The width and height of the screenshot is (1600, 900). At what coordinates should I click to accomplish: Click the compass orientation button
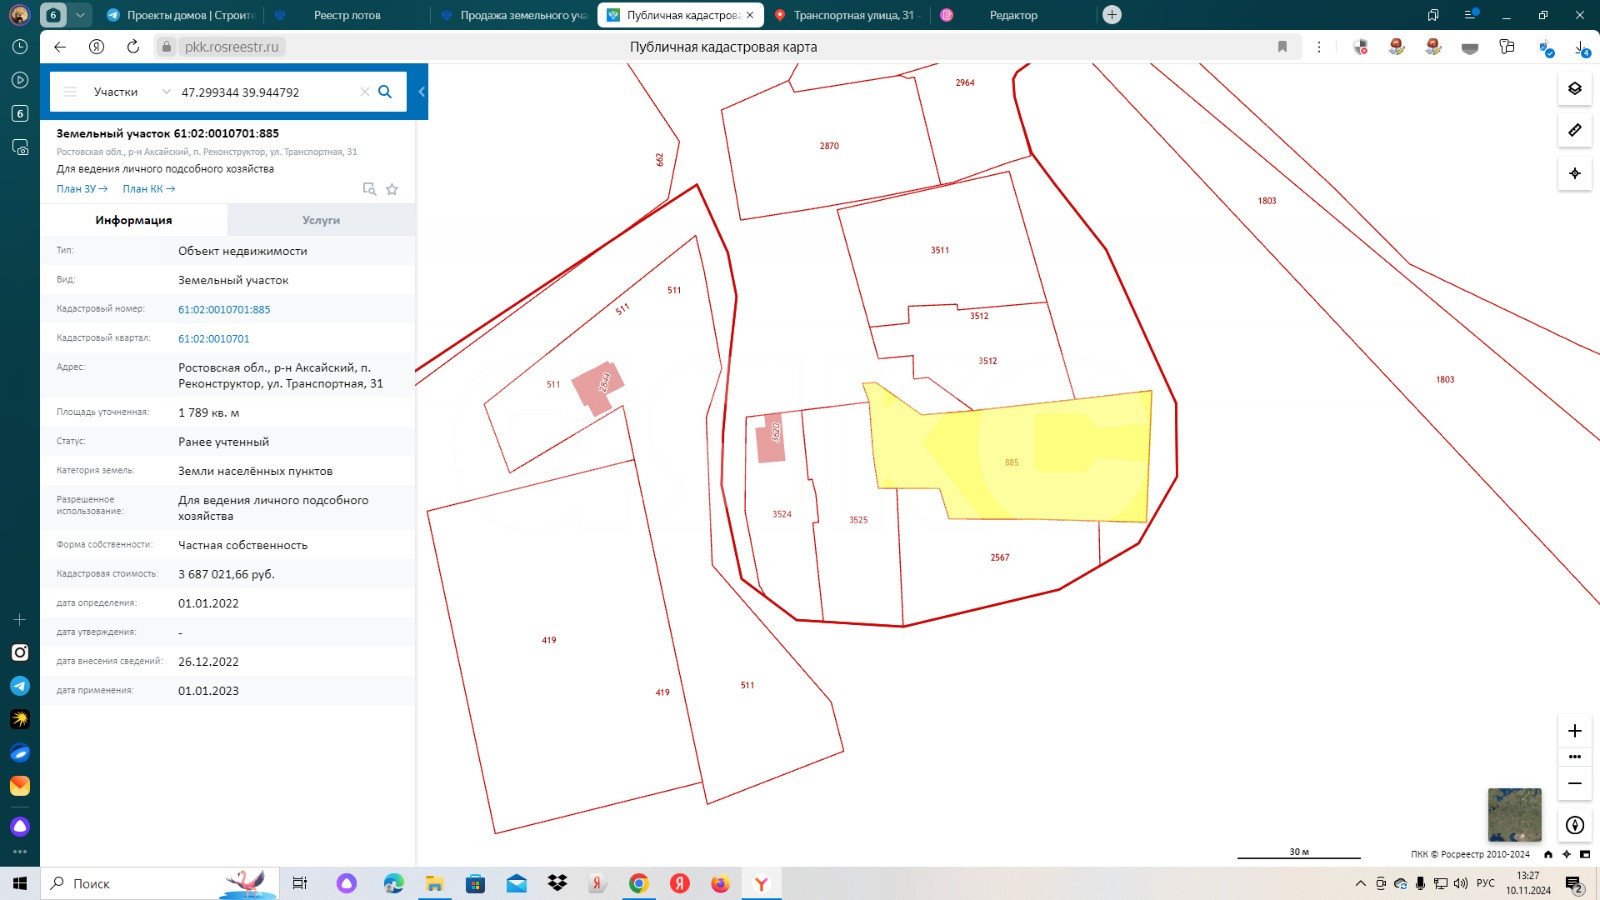click(1574, 825)
